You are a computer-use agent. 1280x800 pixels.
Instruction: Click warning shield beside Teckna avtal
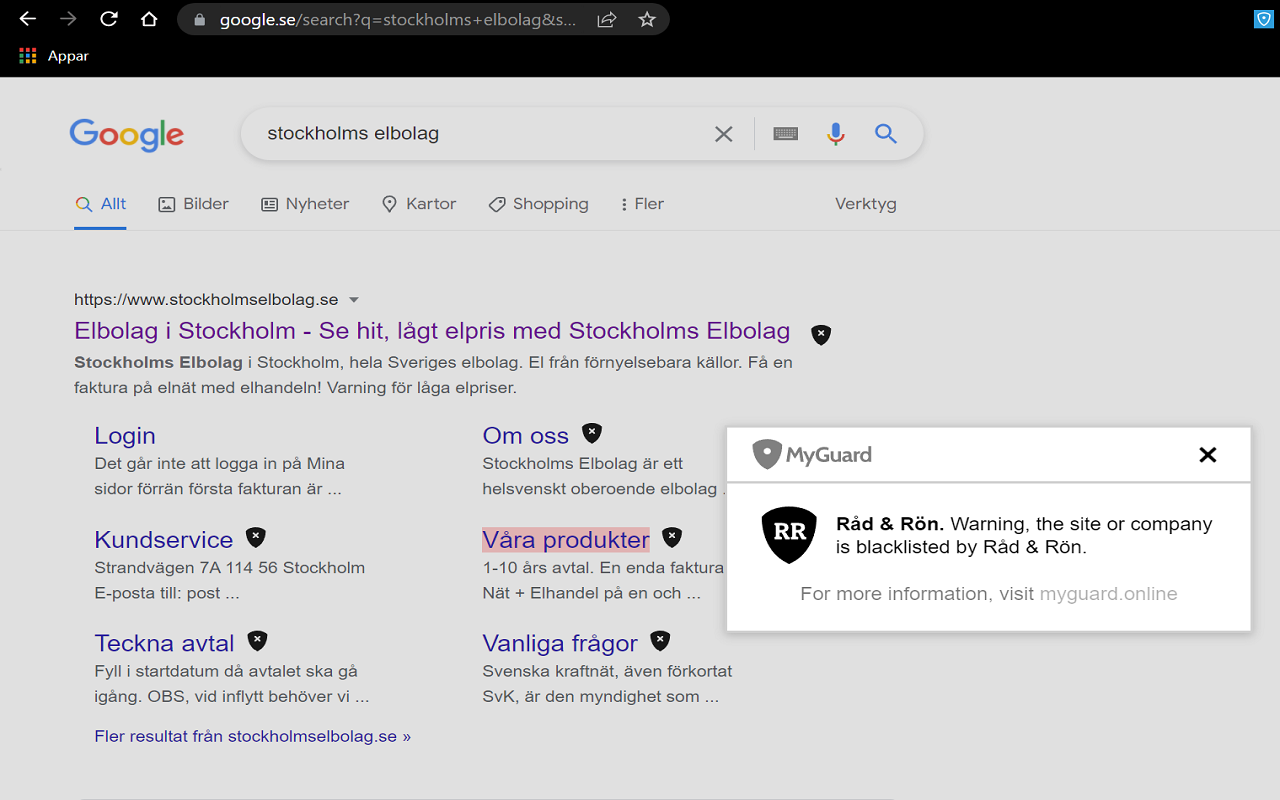257,641
